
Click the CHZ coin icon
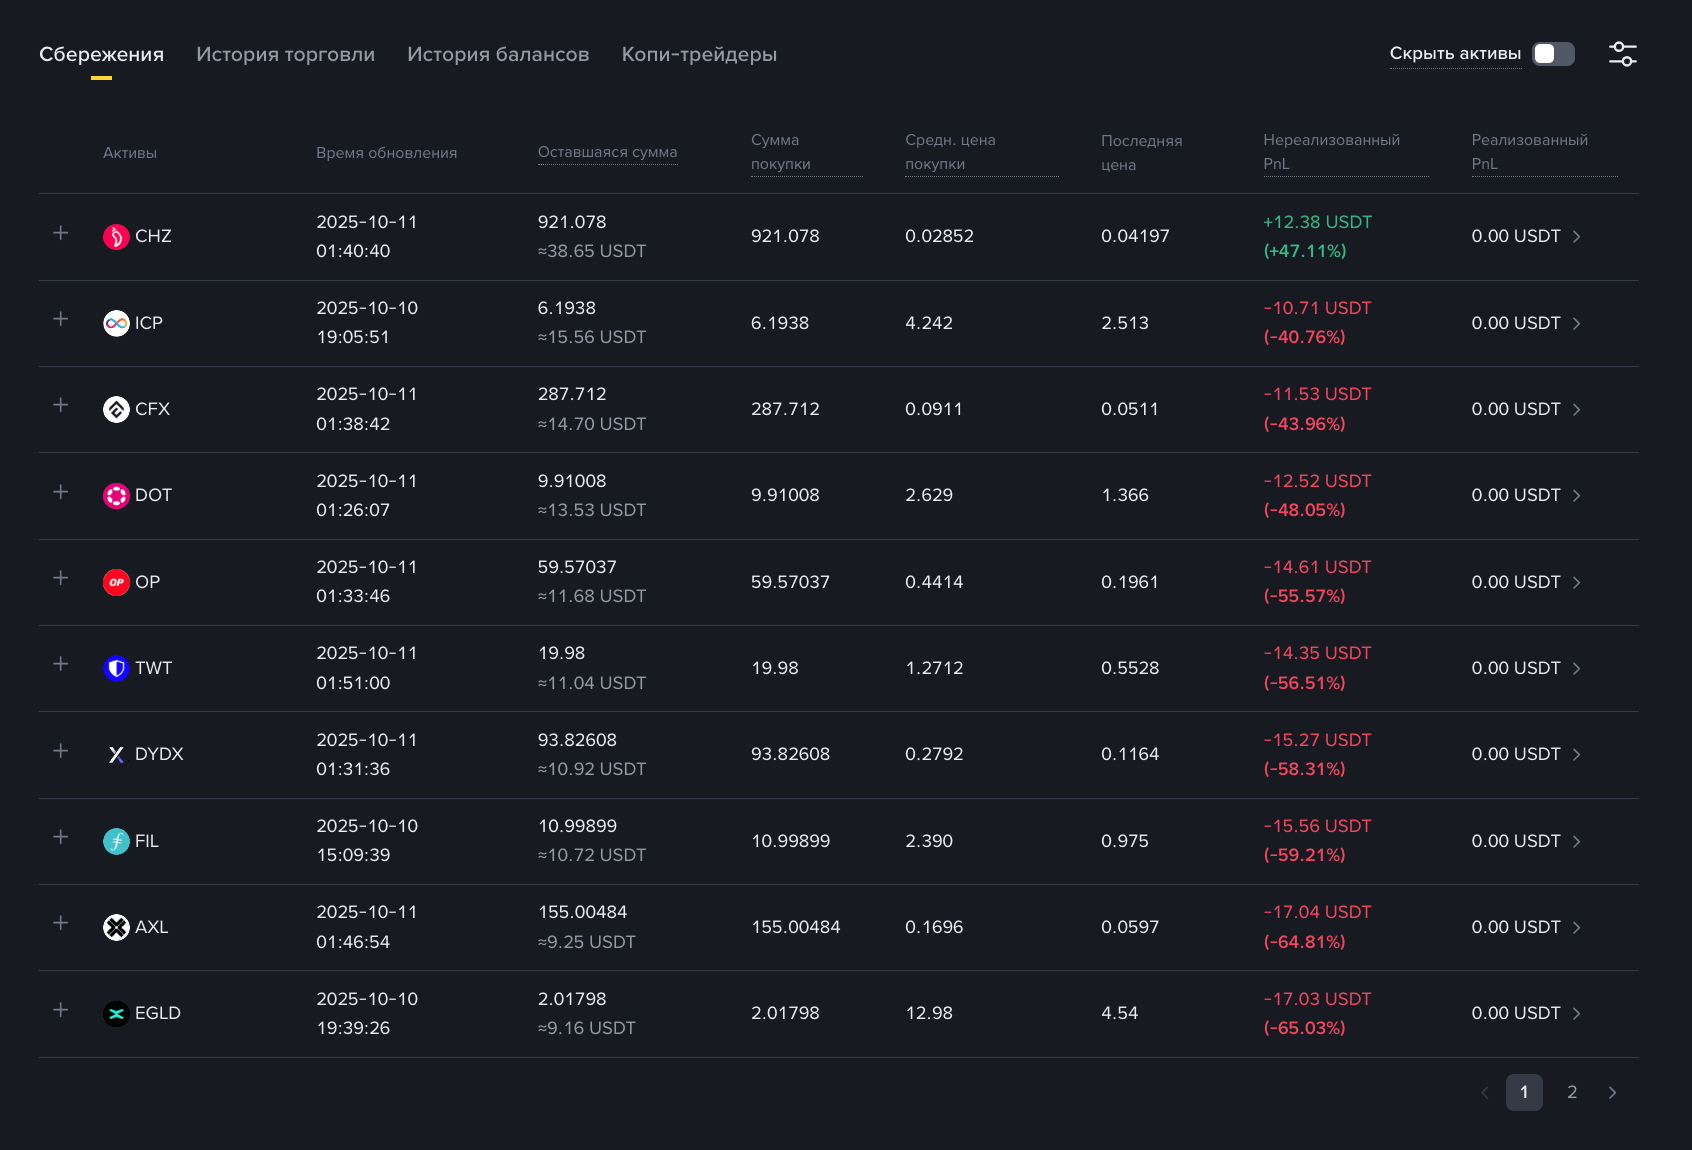[116, 237]
